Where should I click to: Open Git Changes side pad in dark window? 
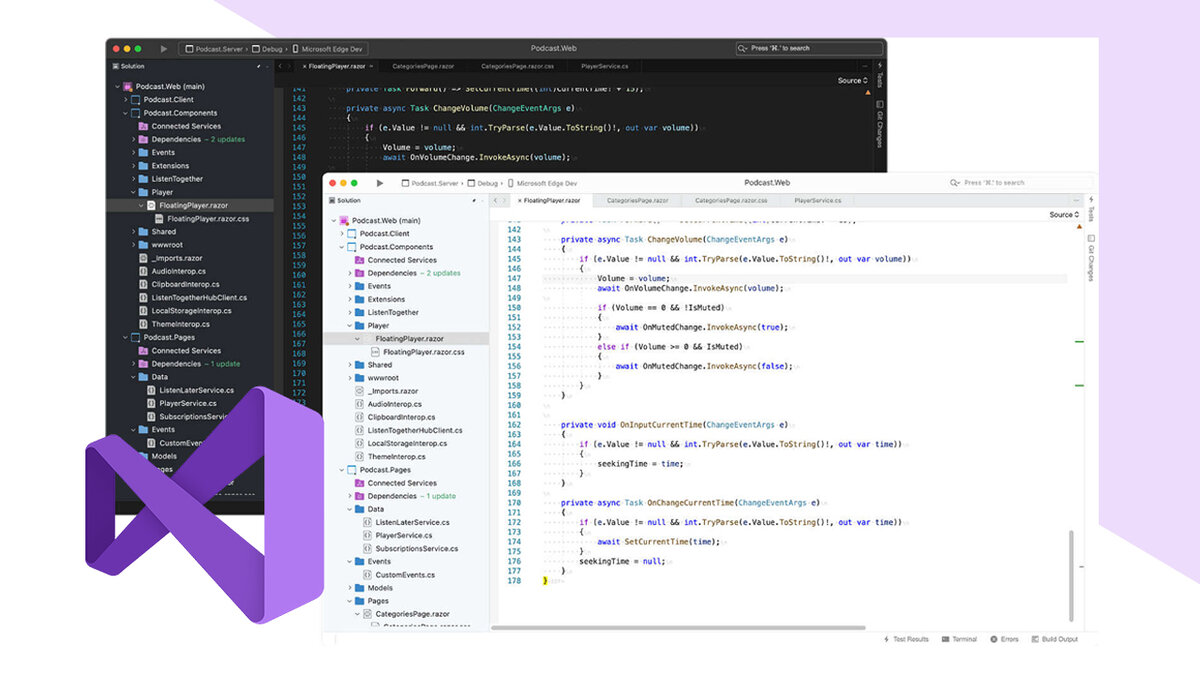(x=880, y=124)
